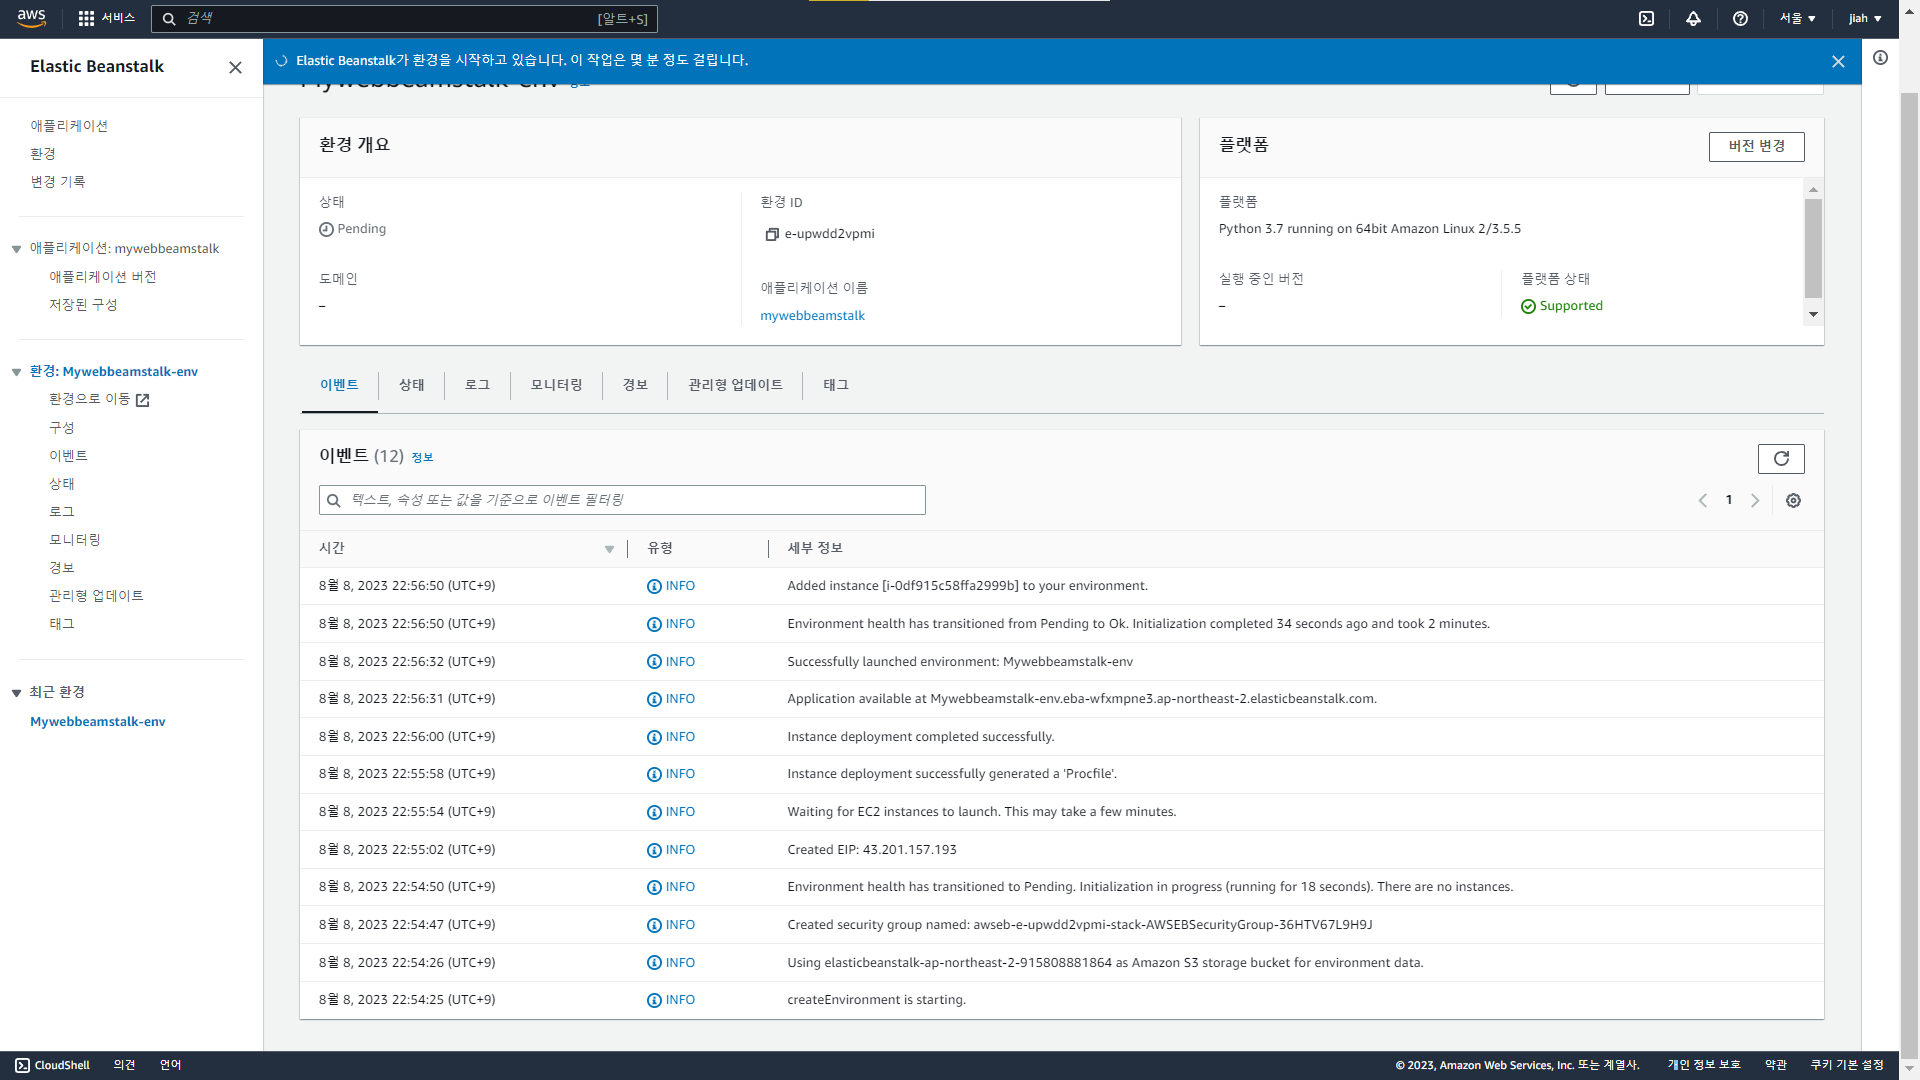Viewport: 1920px width, 1080px height.
Task: Sort events by 시간 column arrow
Action: click(609, 549)
